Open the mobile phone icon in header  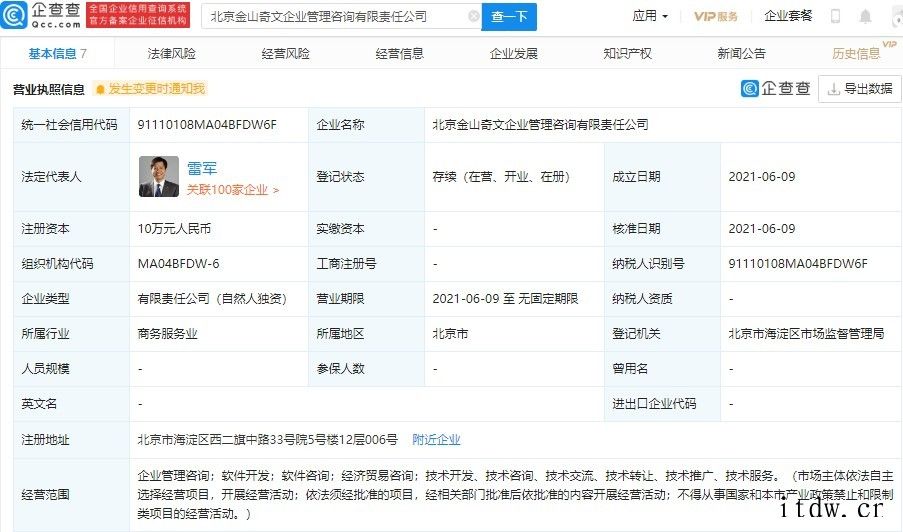(835, 16)
